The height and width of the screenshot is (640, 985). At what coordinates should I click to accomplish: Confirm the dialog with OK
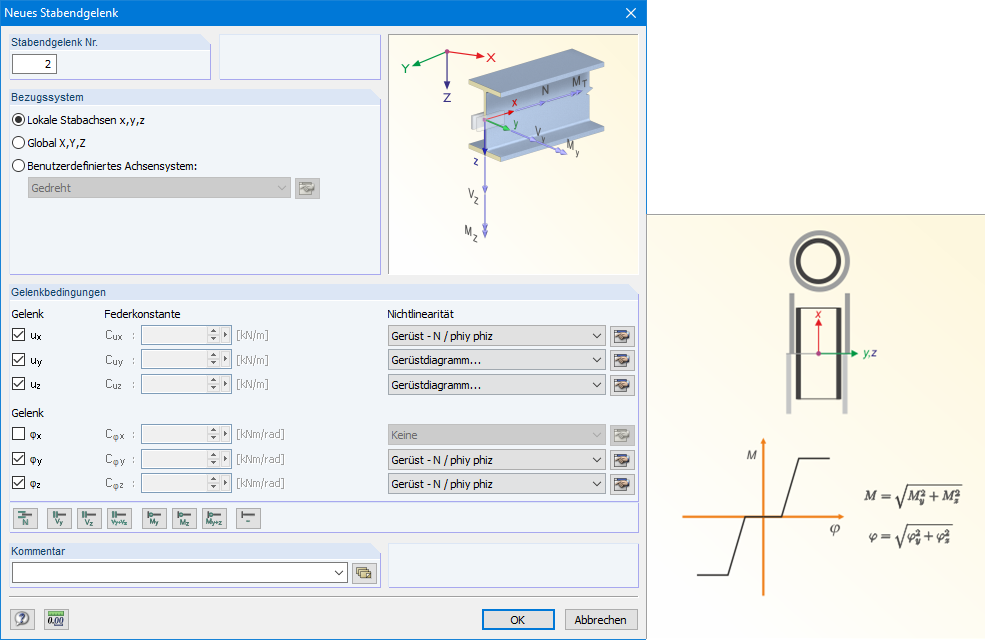point(518,620)
